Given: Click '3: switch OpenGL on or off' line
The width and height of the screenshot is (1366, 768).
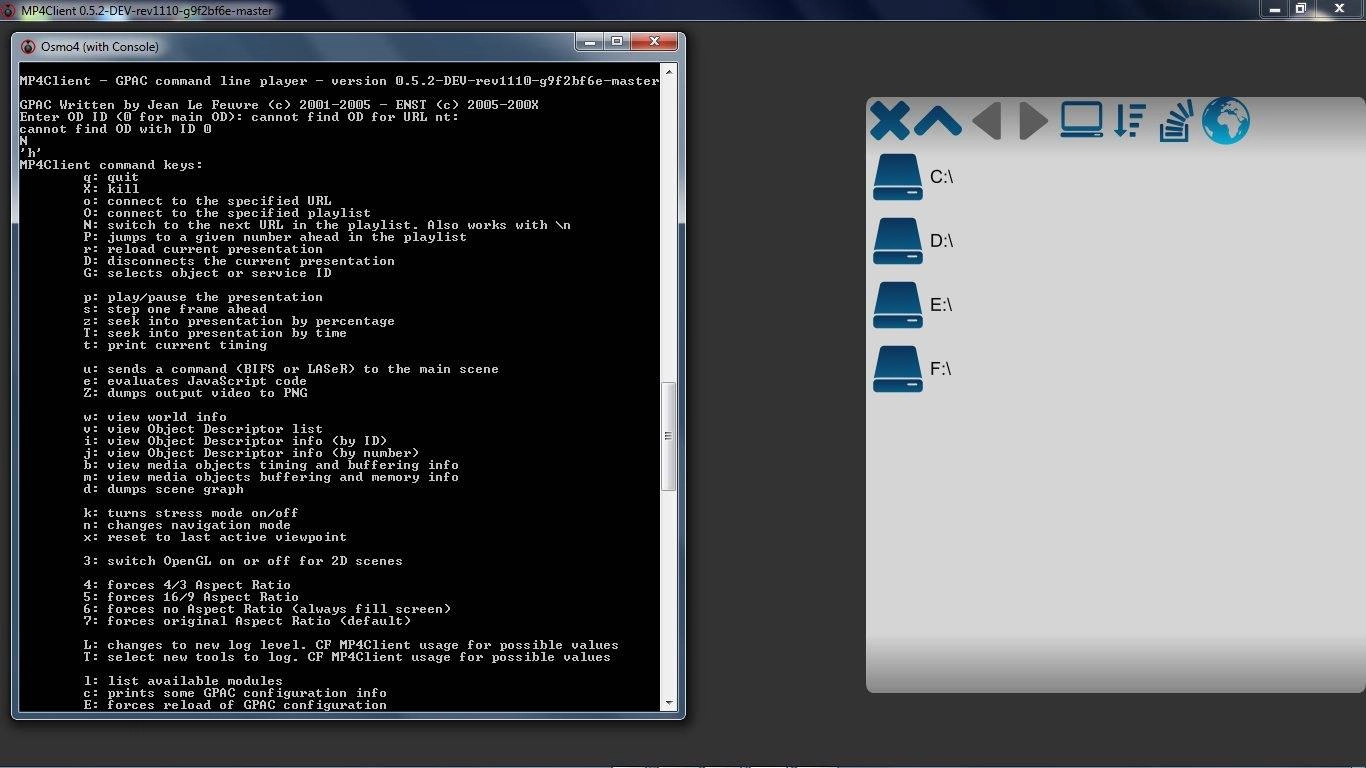Looking at the screenshot, I should (x=243, y=561).
